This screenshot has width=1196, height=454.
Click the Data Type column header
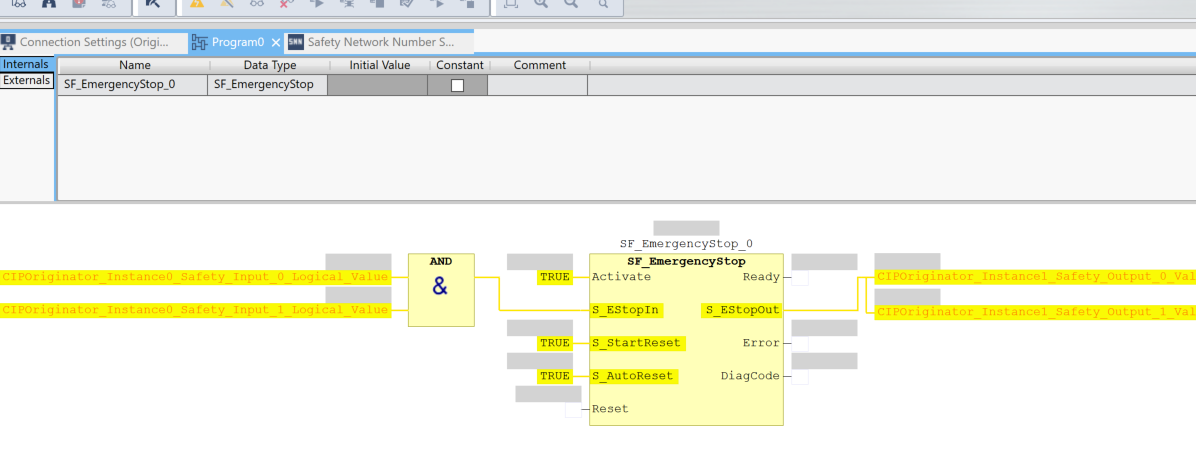(x=269, y=66)
